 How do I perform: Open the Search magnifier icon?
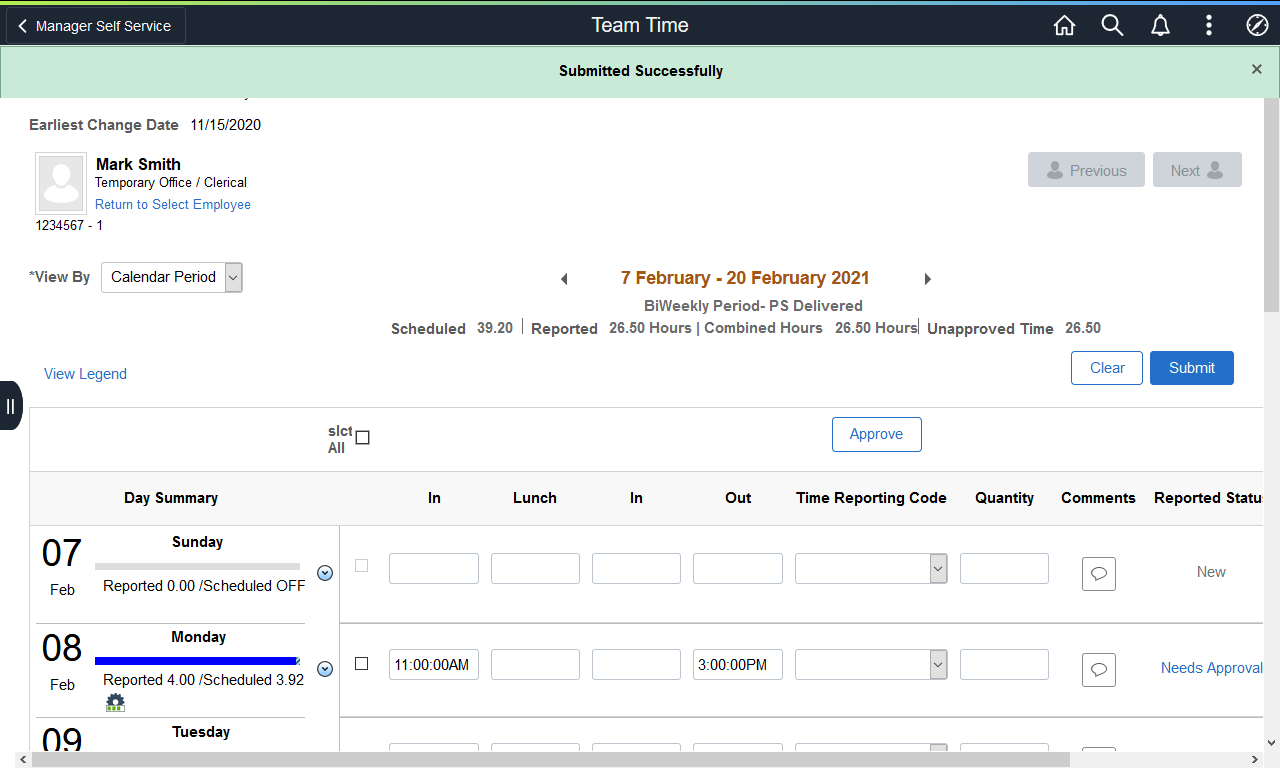point(1112,26)
